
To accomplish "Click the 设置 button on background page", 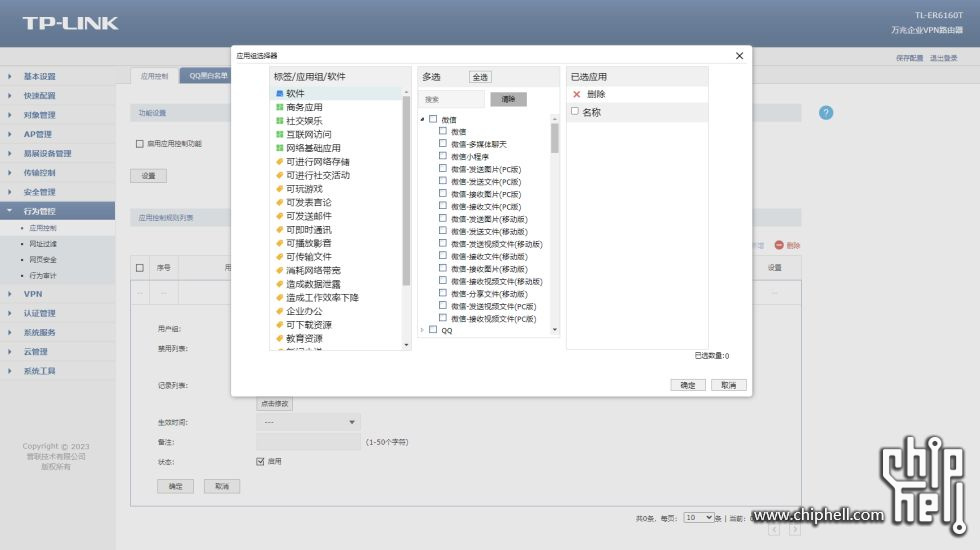I will coord(149,176).
